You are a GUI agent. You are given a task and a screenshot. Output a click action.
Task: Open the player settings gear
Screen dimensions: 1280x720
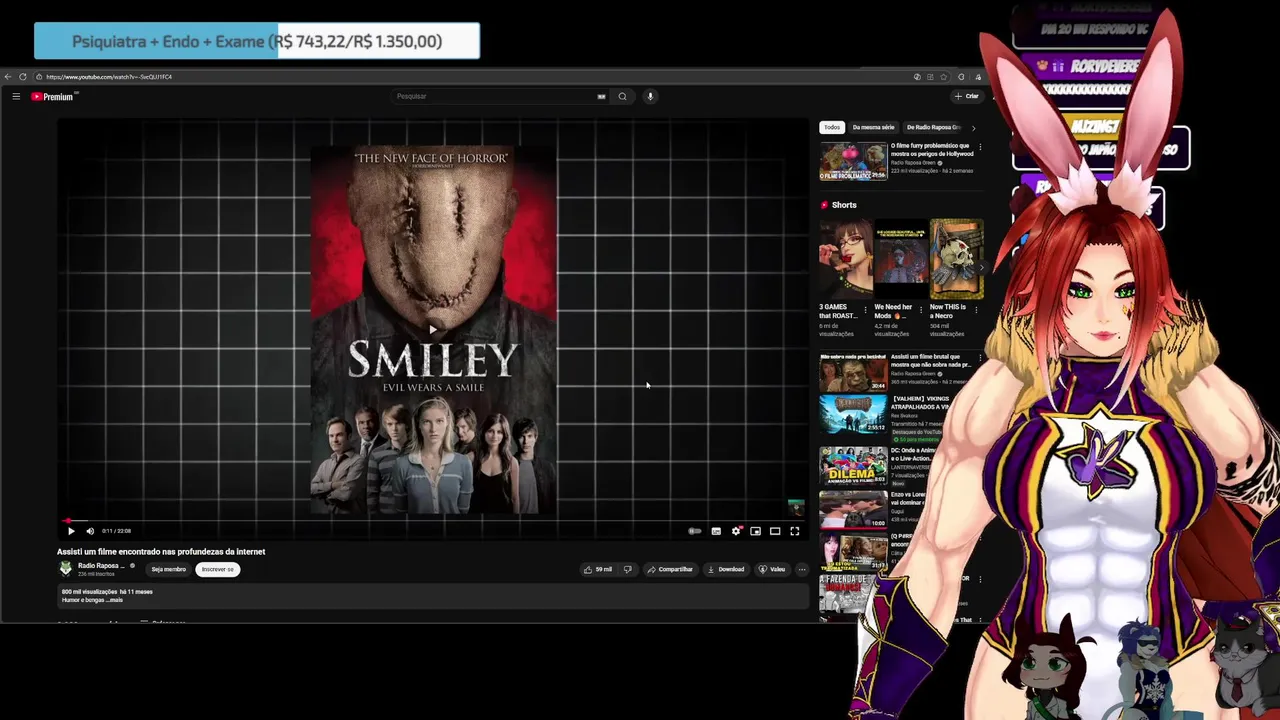pos(736,531)
